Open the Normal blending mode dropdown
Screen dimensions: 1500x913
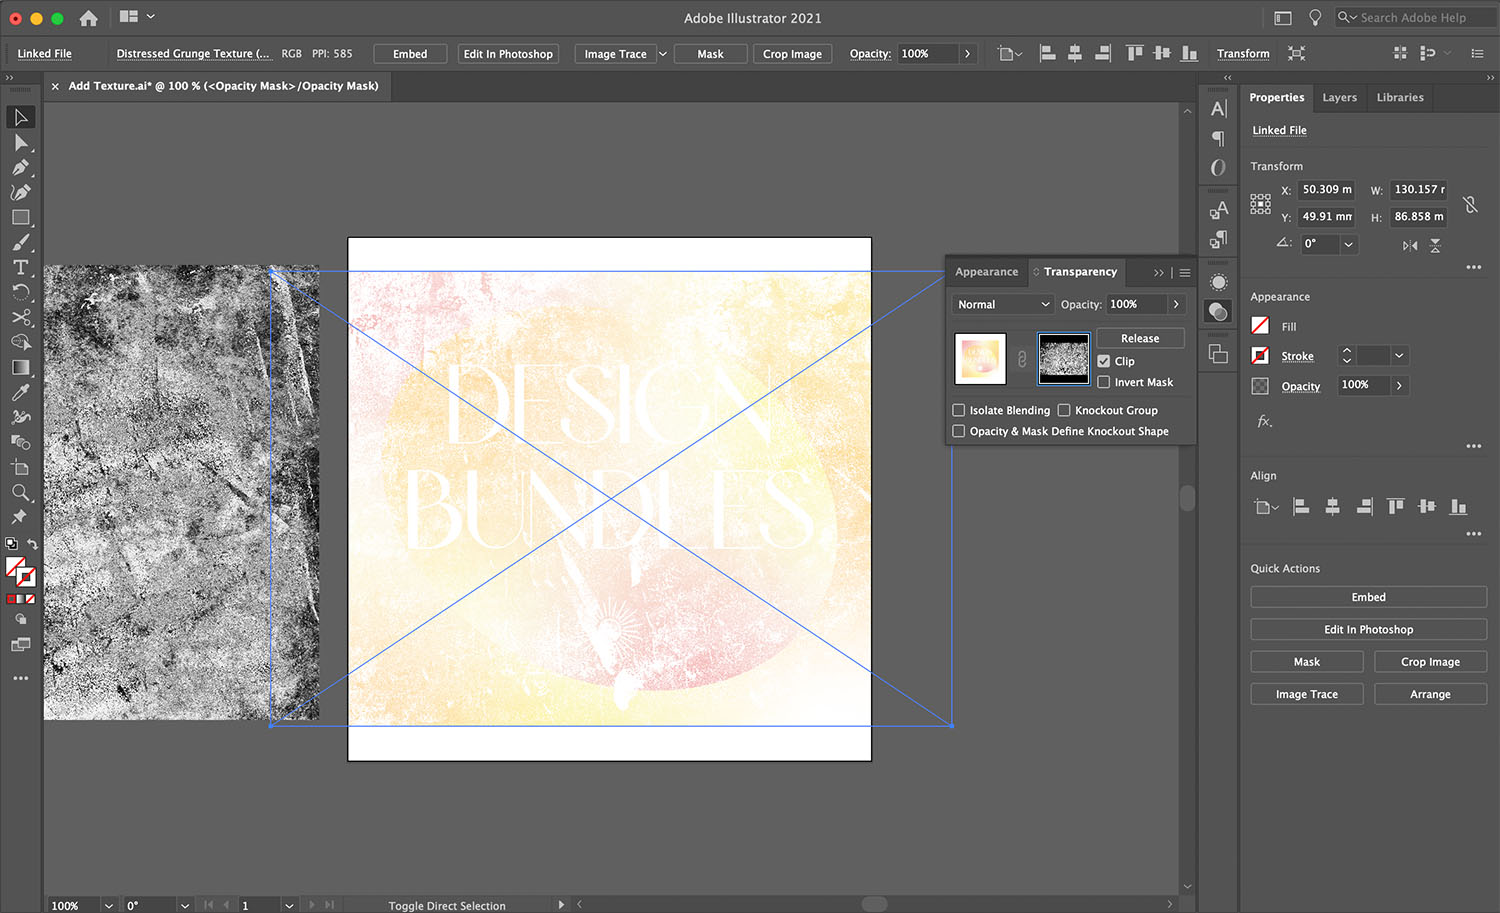1003,304
